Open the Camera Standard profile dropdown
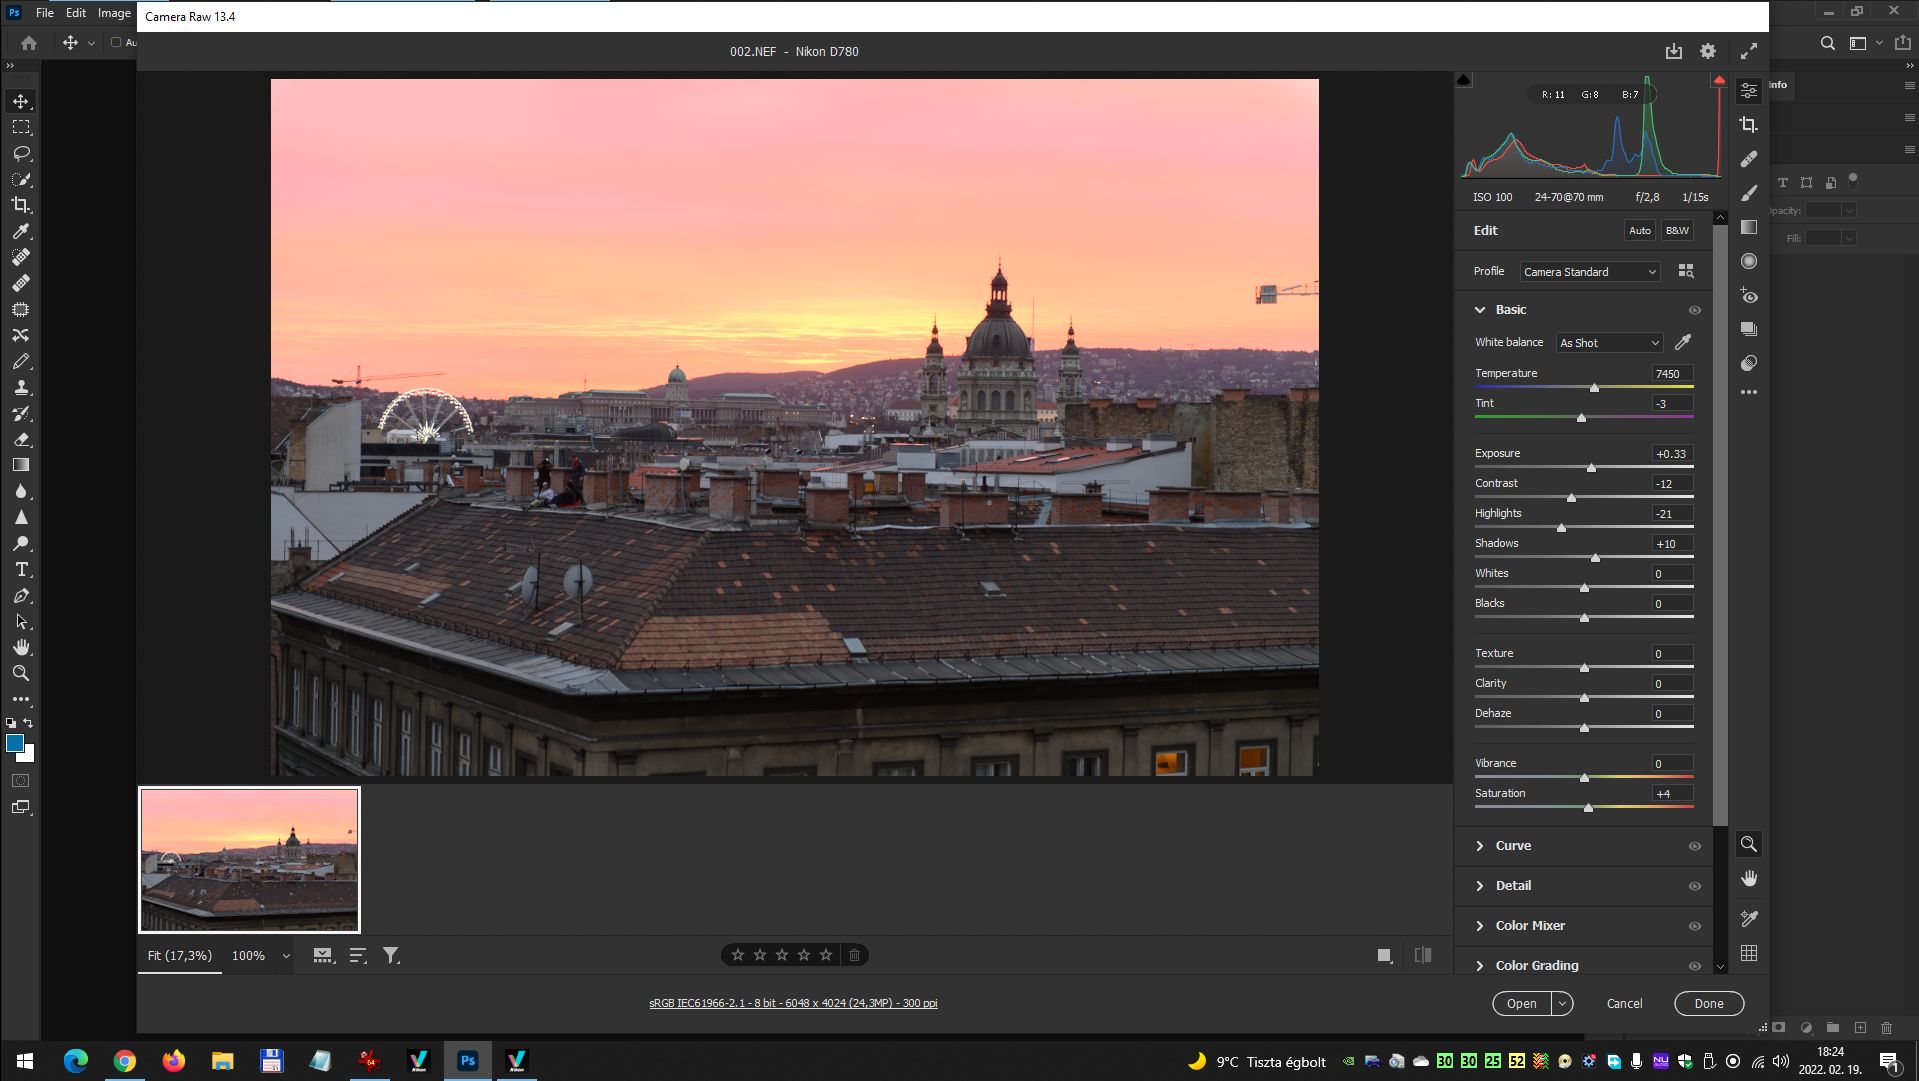The width and height of the screenshot is (1919, 1081). [x=1589, y=272]
